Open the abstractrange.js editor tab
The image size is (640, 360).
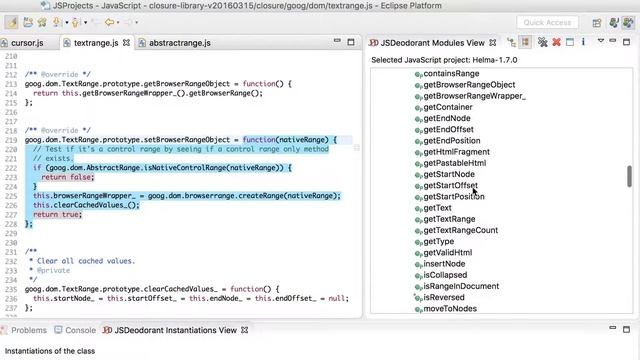coord(176,43)
